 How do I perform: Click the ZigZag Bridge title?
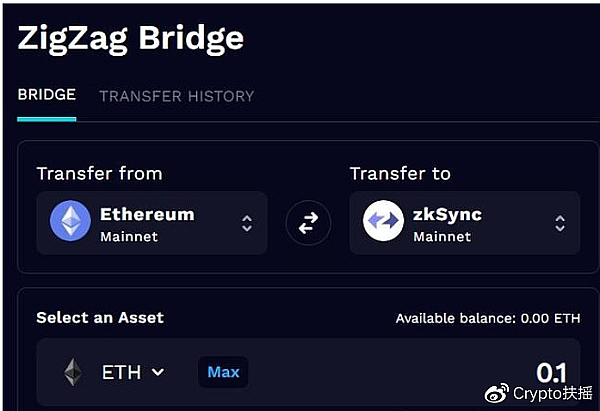pos(130,39)
